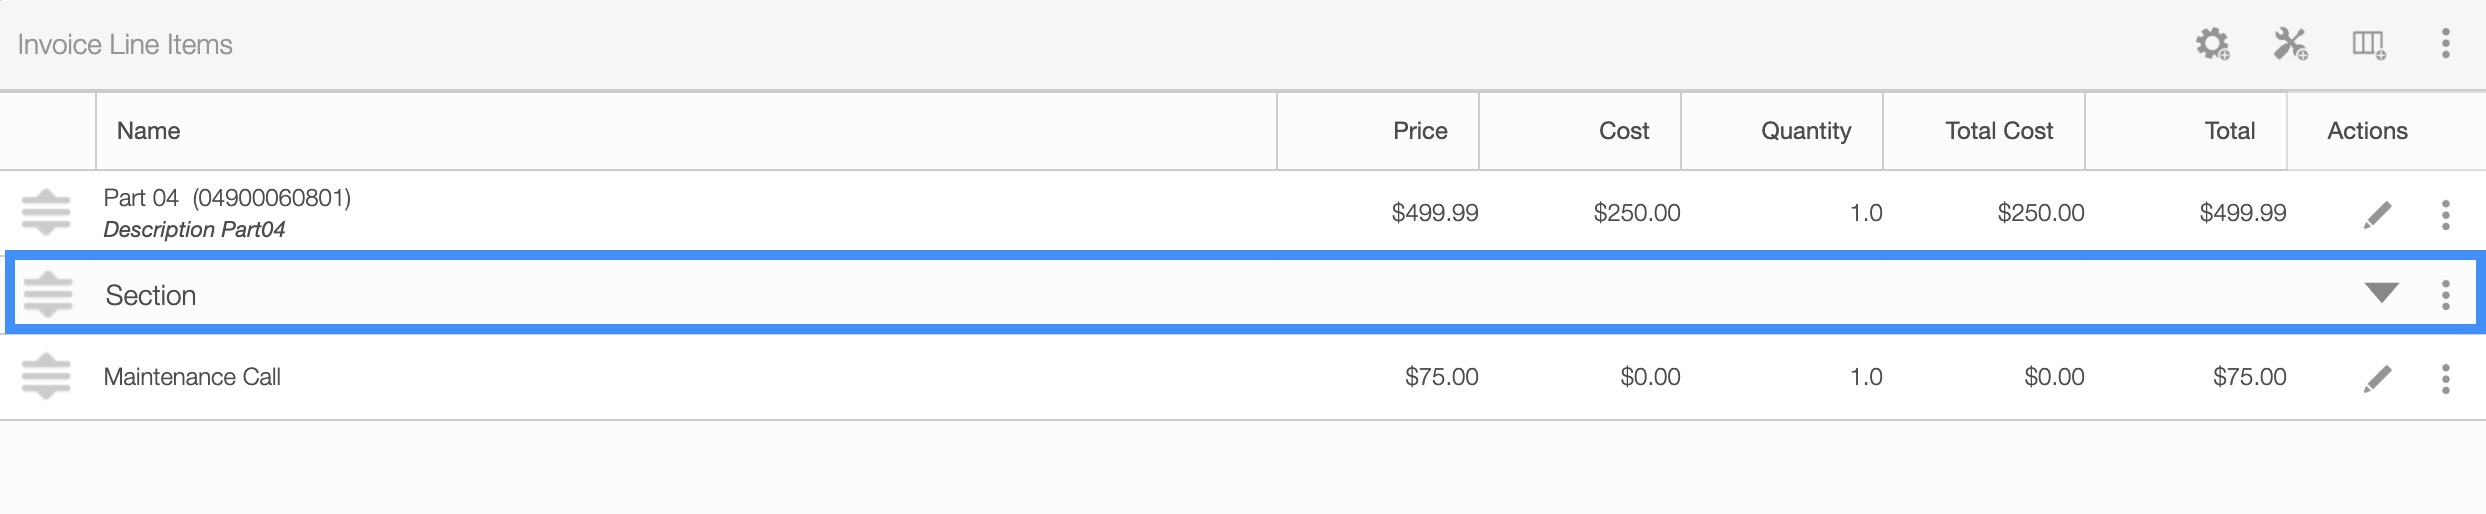Click the Price column header

click(x=1420, y=131)
